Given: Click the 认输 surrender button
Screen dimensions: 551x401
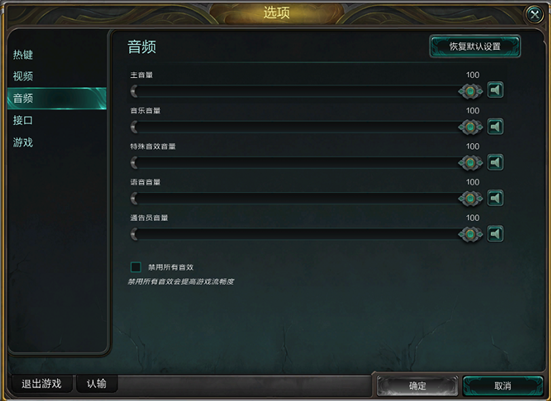Looking at the screenshot, I should 97,384.
